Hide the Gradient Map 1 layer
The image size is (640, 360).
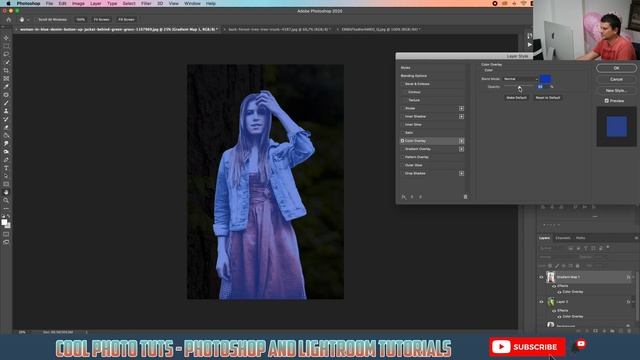(x=542, y=277)
